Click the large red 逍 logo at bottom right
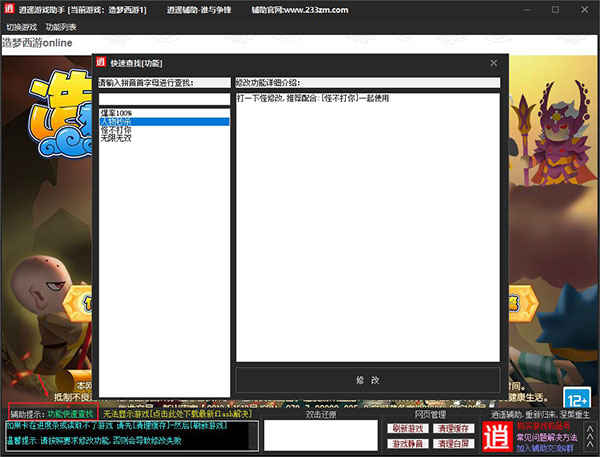 [497, 437]
